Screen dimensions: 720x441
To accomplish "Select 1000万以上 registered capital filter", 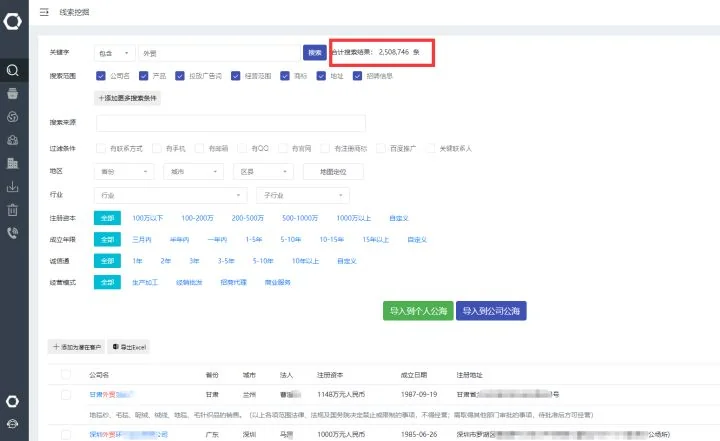I will coord(354,218).
